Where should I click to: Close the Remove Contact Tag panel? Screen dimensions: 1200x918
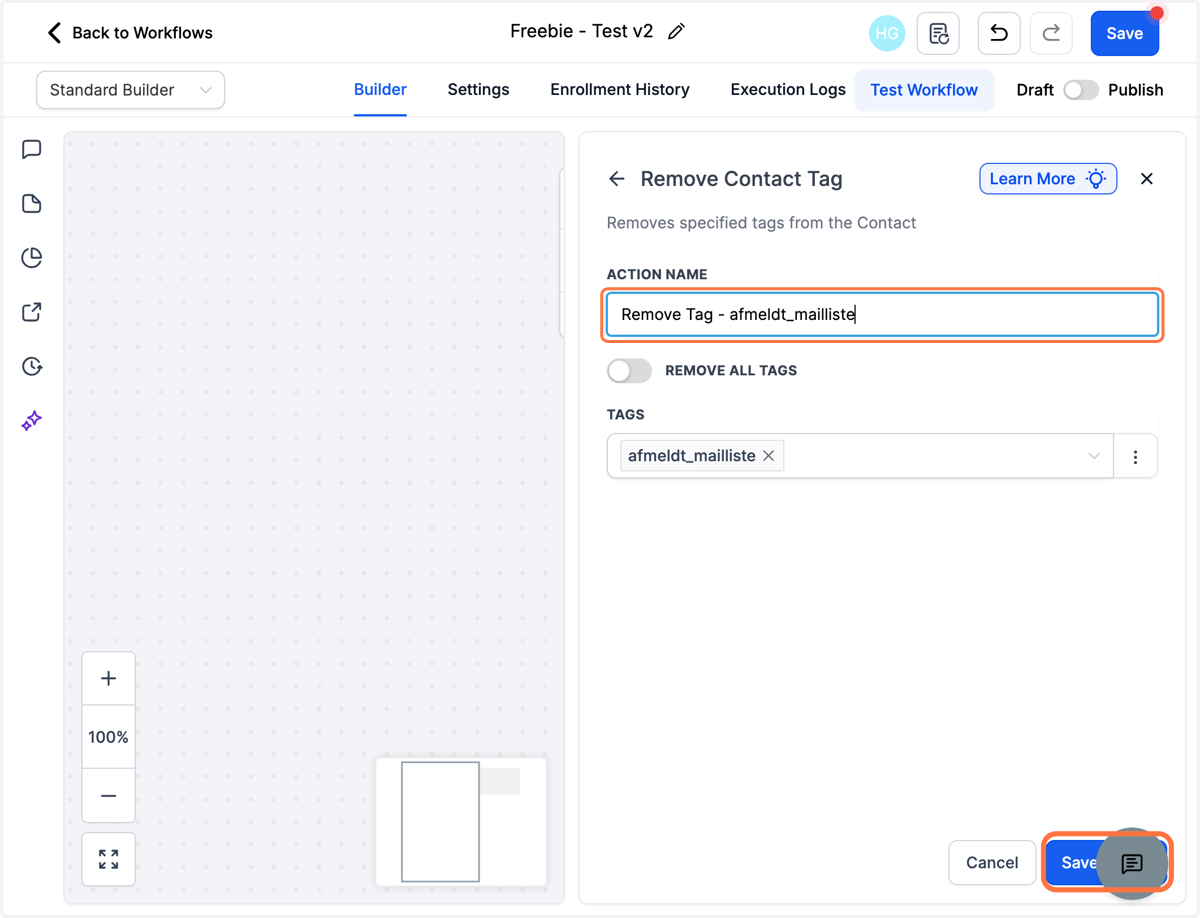1147,179
